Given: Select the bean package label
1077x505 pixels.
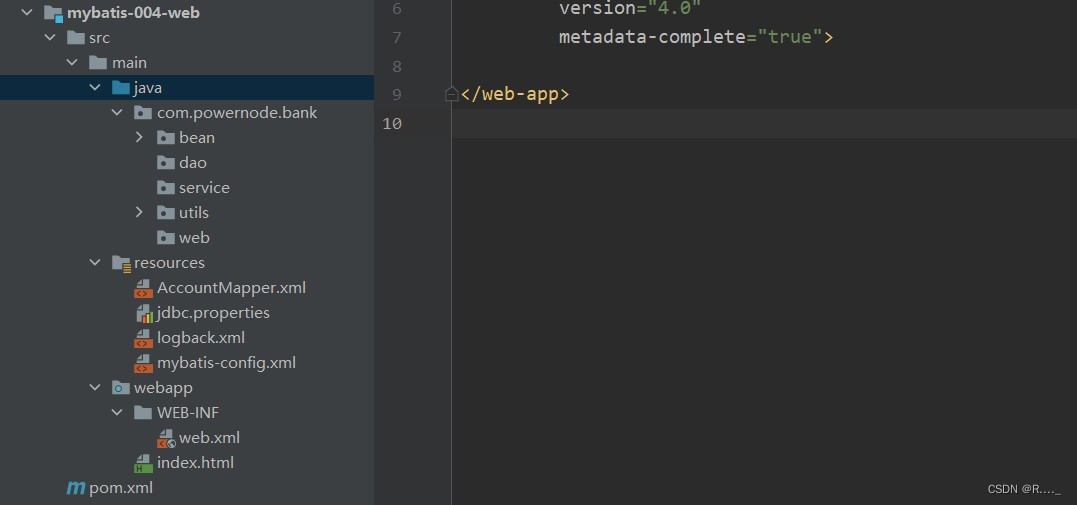Looking at the screenshot, I should click(x=197, y=137).
